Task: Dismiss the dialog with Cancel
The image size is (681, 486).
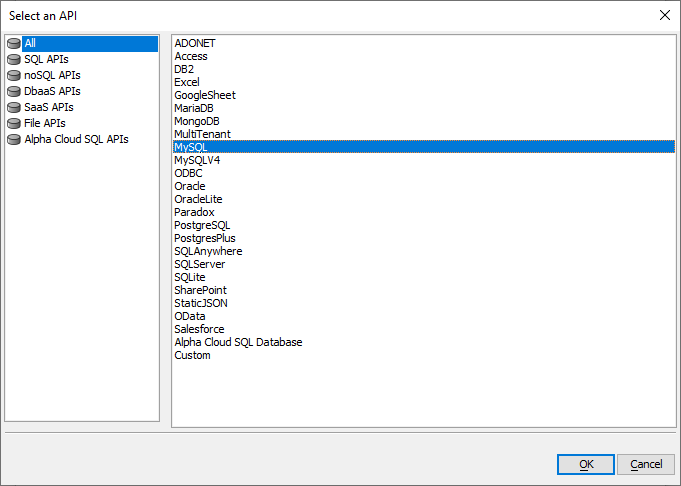Action: point(646,465)
